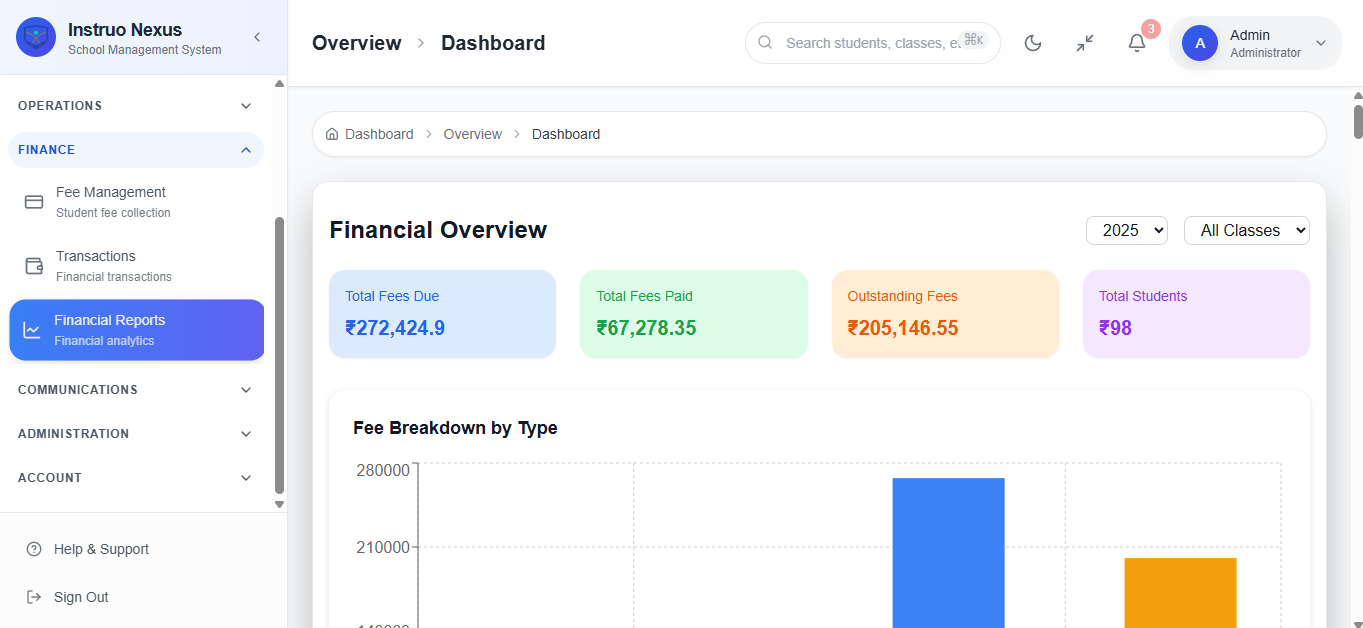Screen dimensions: 1363x628
Task: Click the ₹272,424.9 amount
Action: point(395,328)
